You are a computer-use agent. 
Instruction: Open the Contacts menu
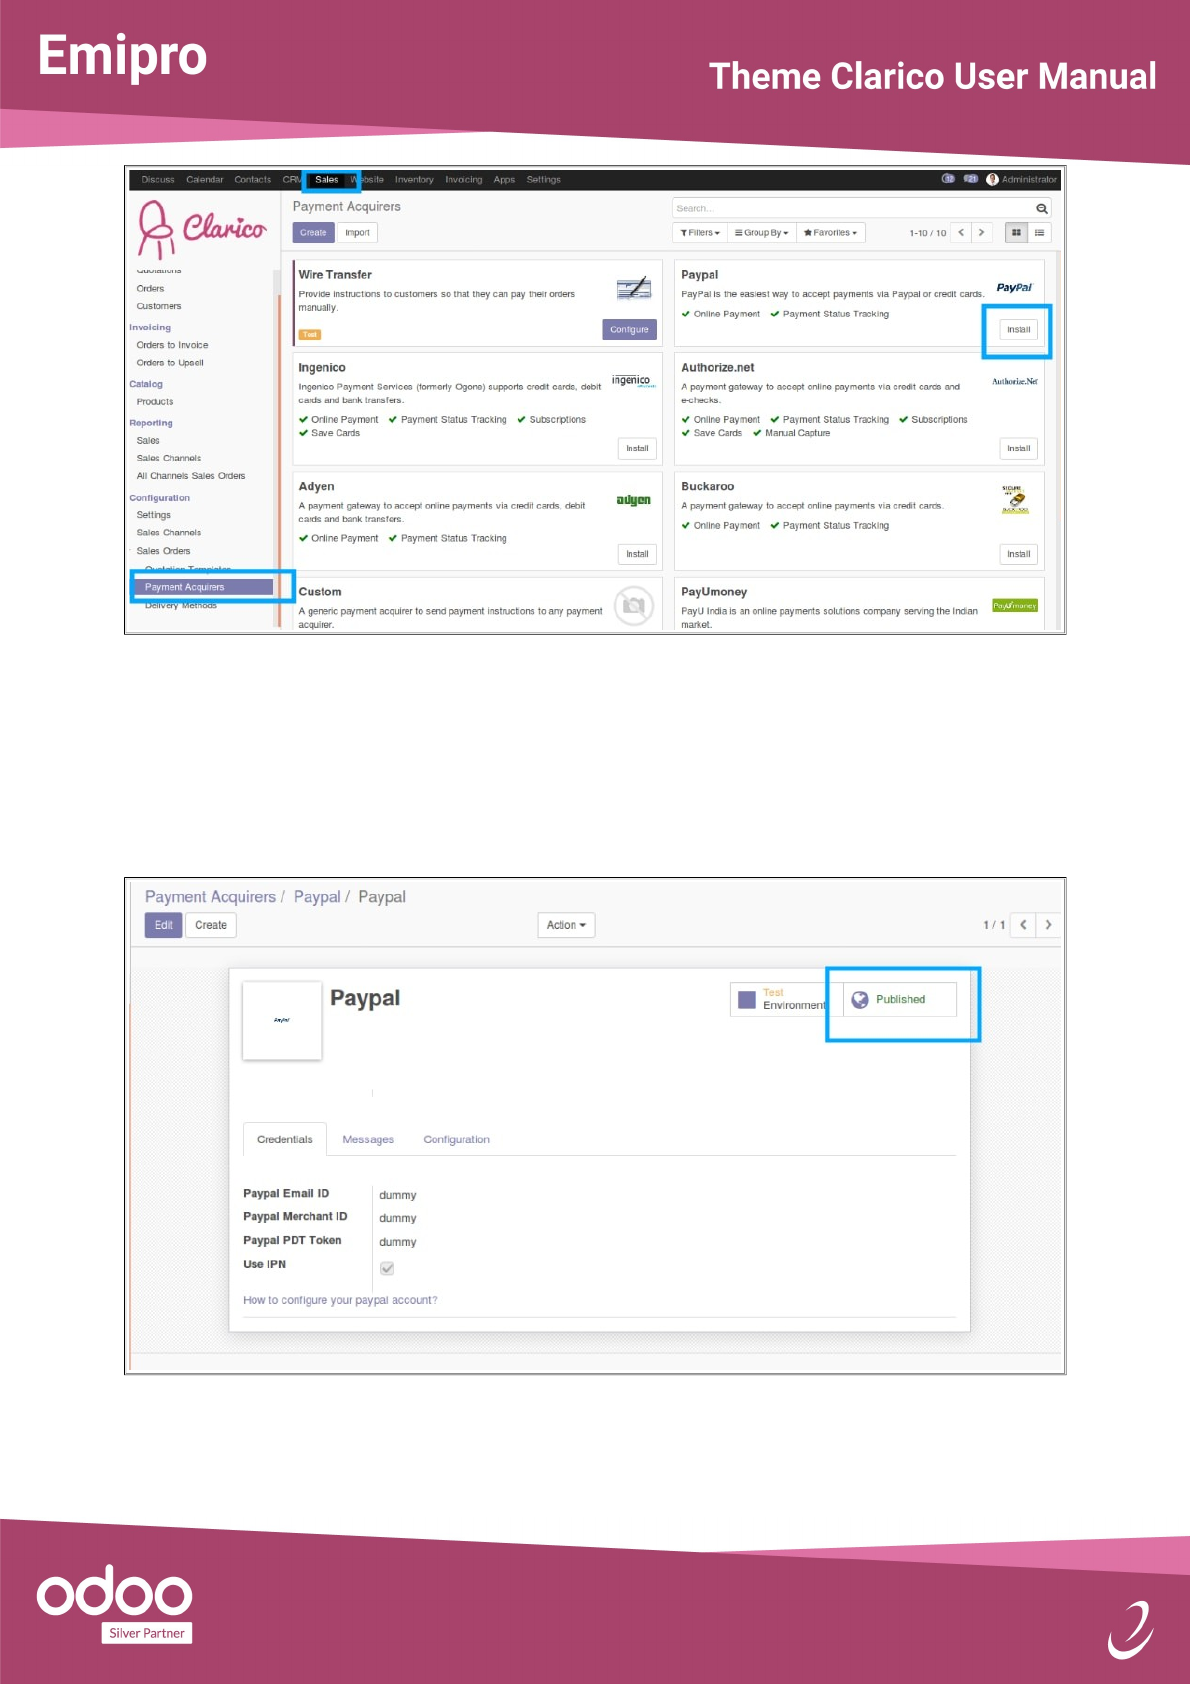point(253,180)
